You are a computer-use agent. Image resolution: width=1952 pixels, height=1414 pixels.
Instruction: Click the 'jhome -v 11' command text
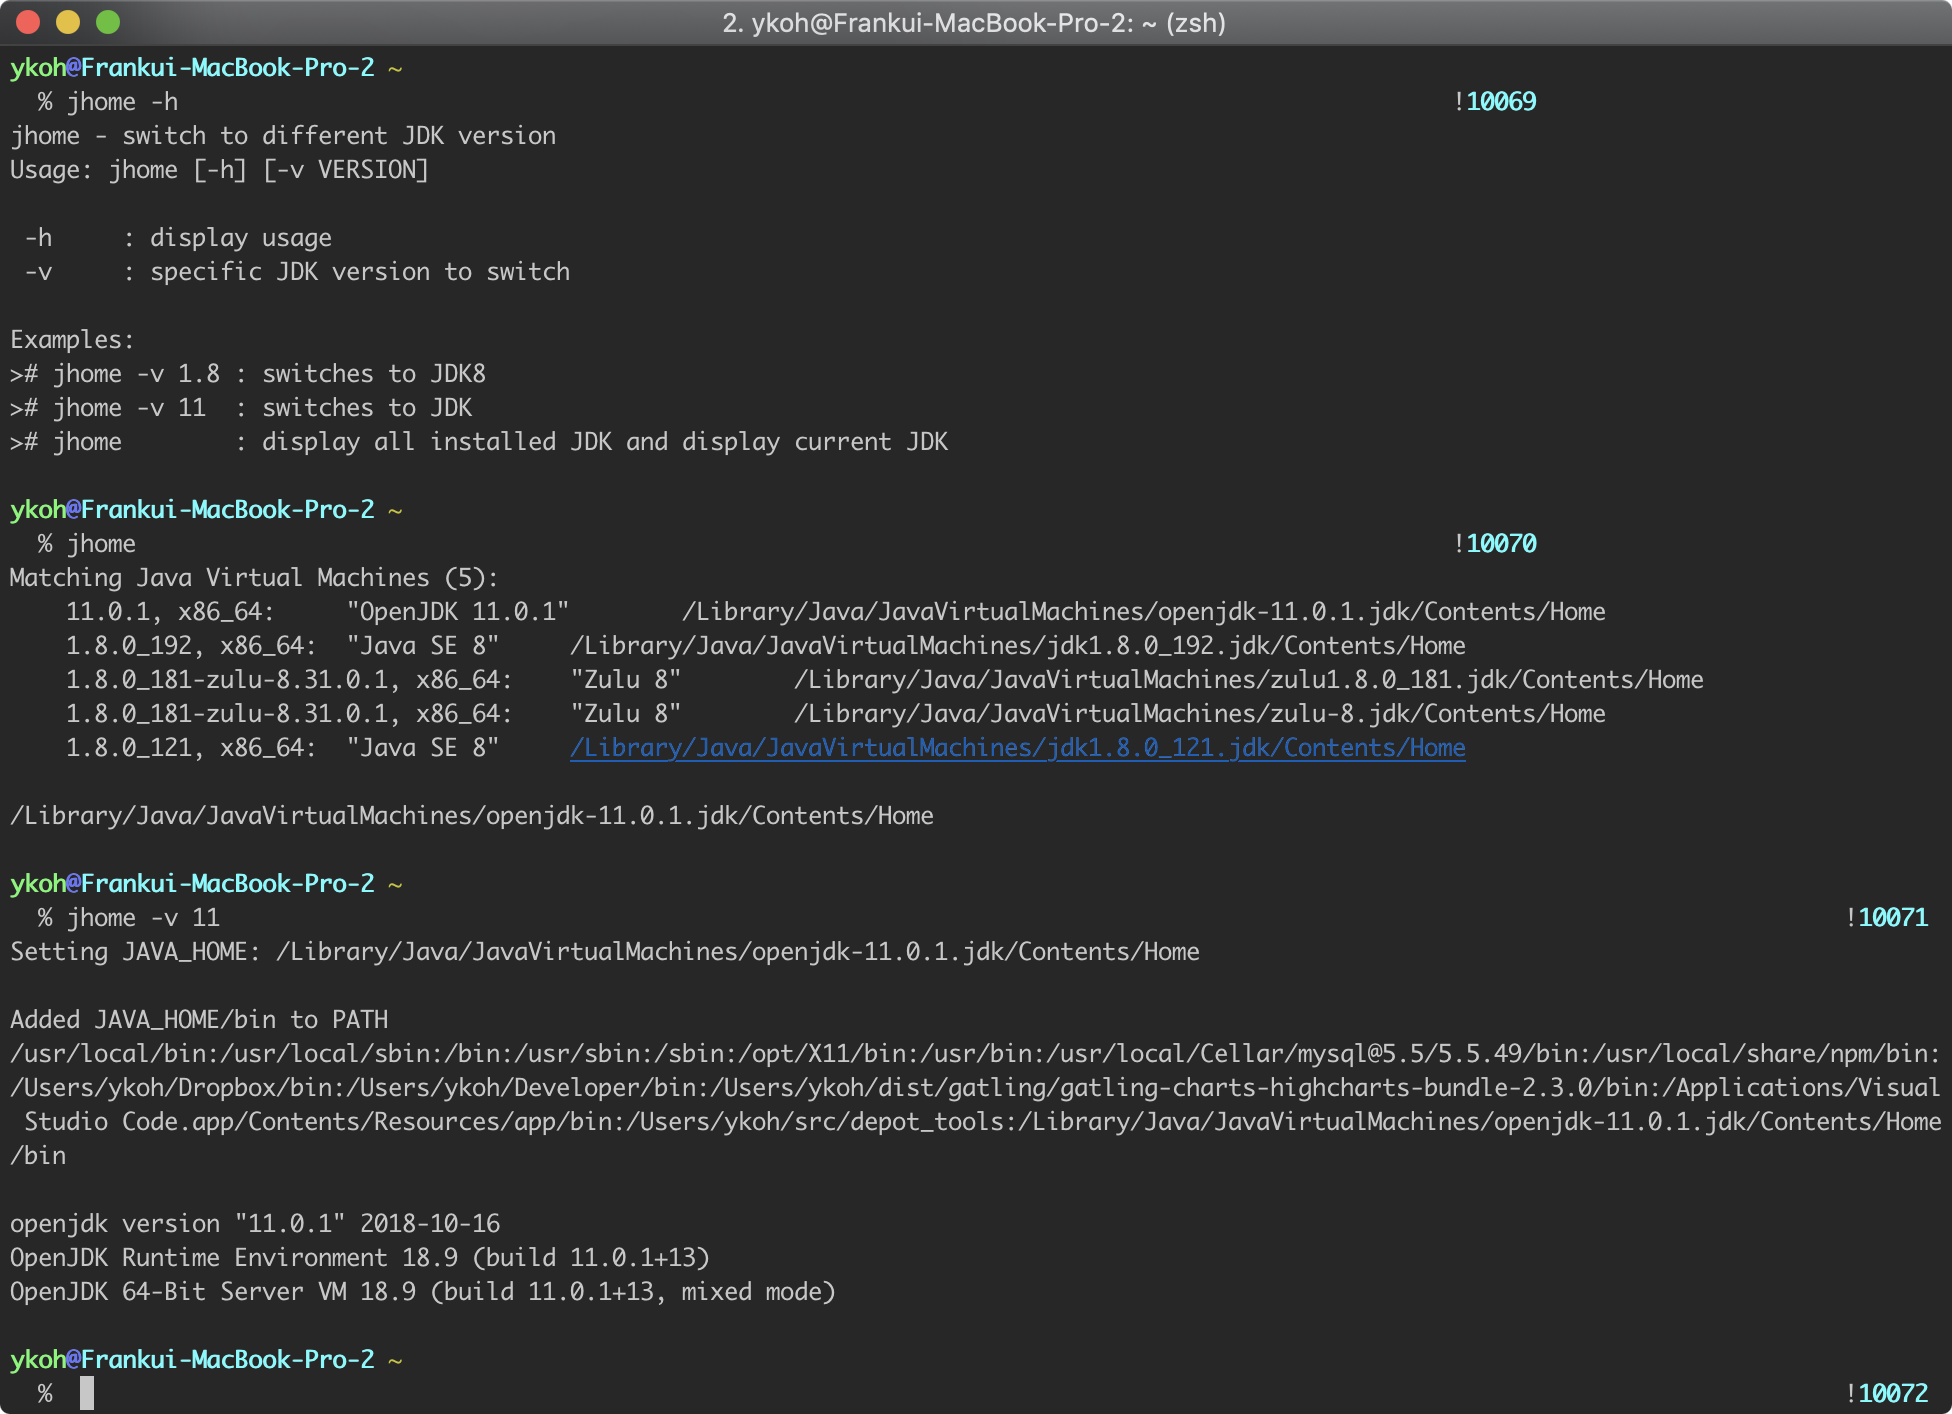pyautogui.click(x=143, y=918)
